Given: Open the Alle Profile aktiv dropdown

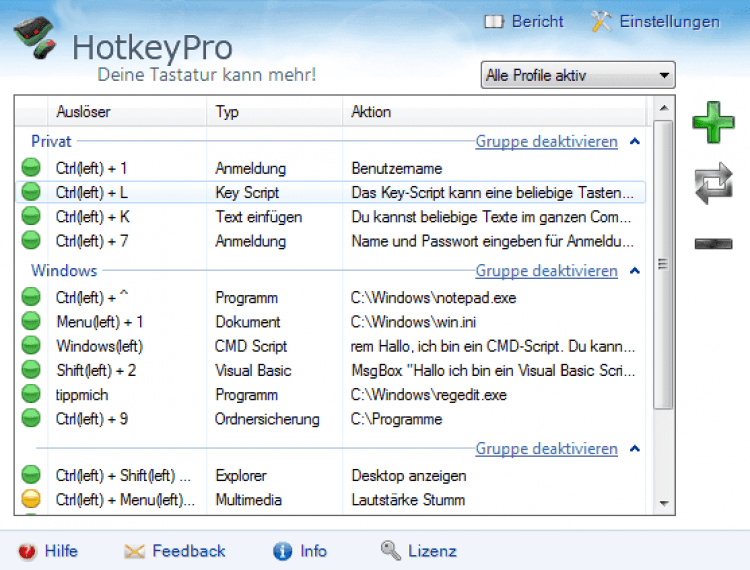Looking at the screenshot, I should [578, 75].
